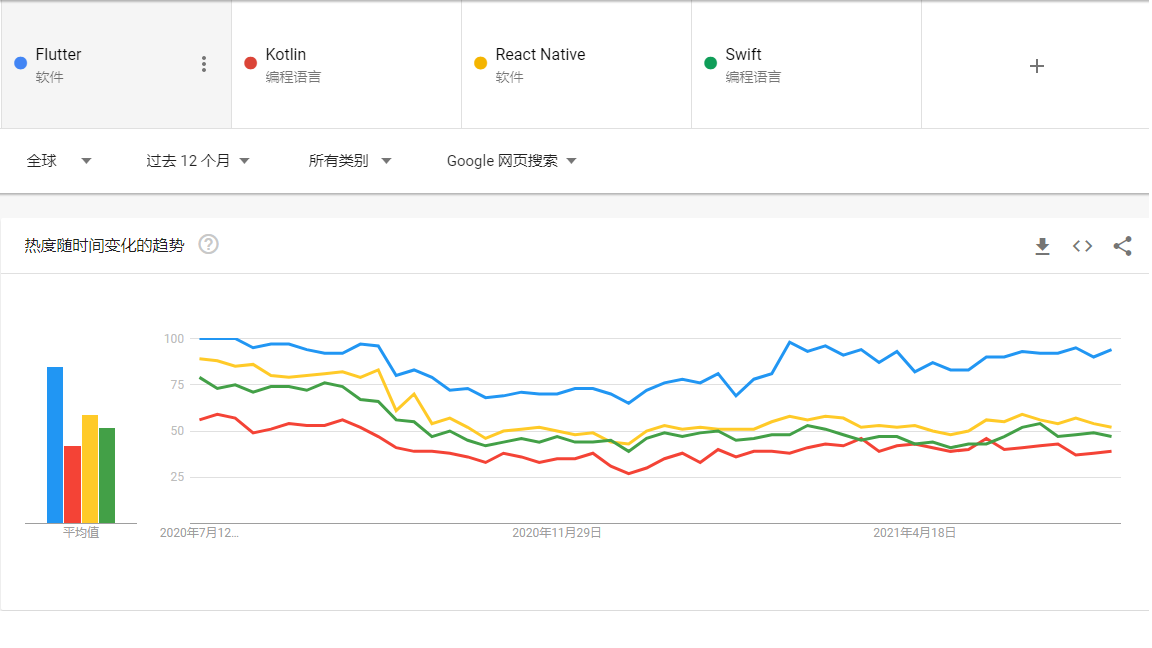Expand the 全球 region dropdown
This screenshot has width=1152, height=648.
59,161
